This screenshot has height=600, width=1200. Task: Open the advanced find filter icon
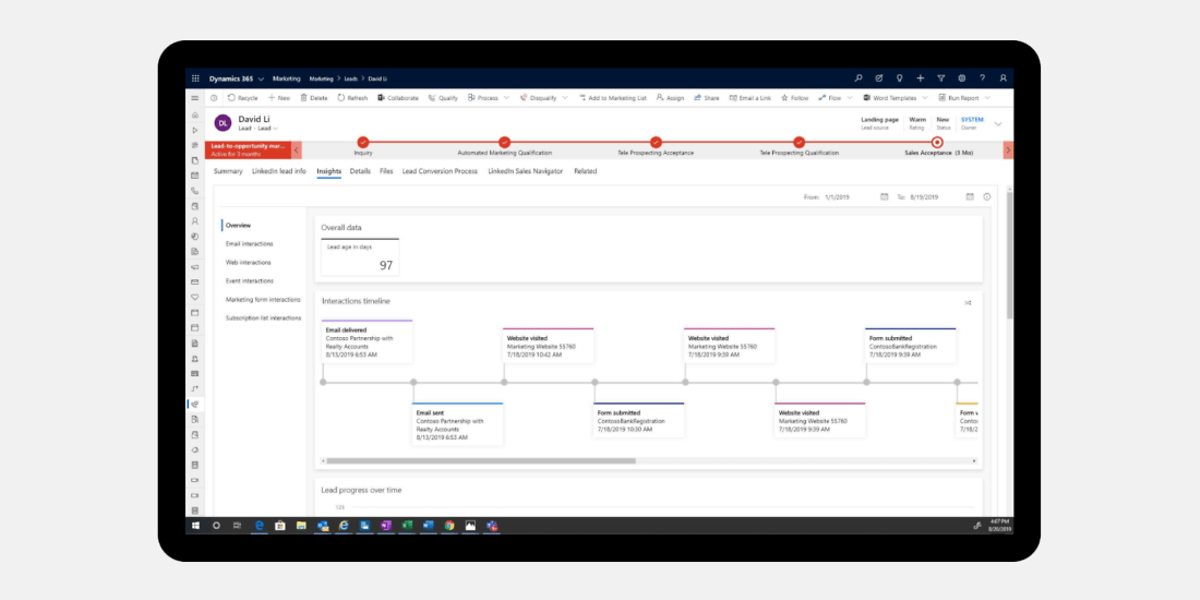(x=941, y=78)
